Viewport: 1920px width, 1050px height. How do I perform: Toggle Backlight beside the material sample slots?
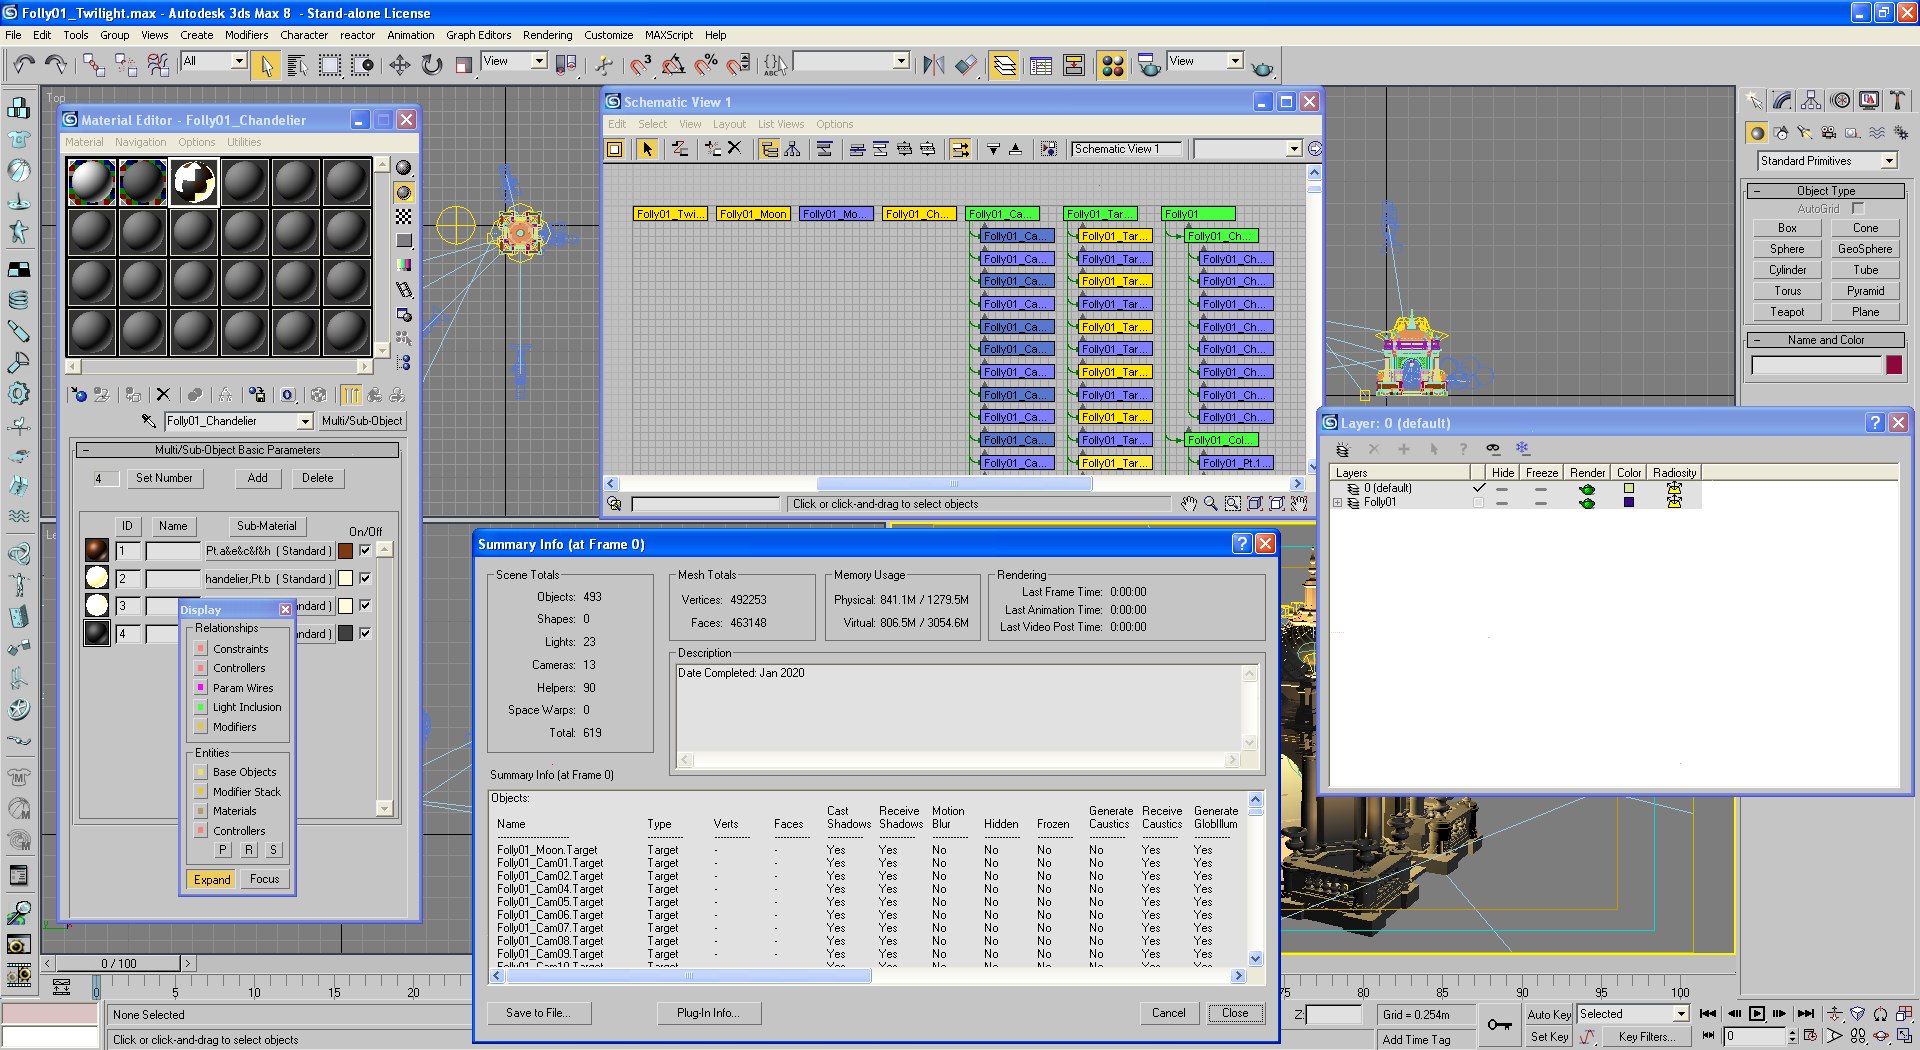point(404,192)
